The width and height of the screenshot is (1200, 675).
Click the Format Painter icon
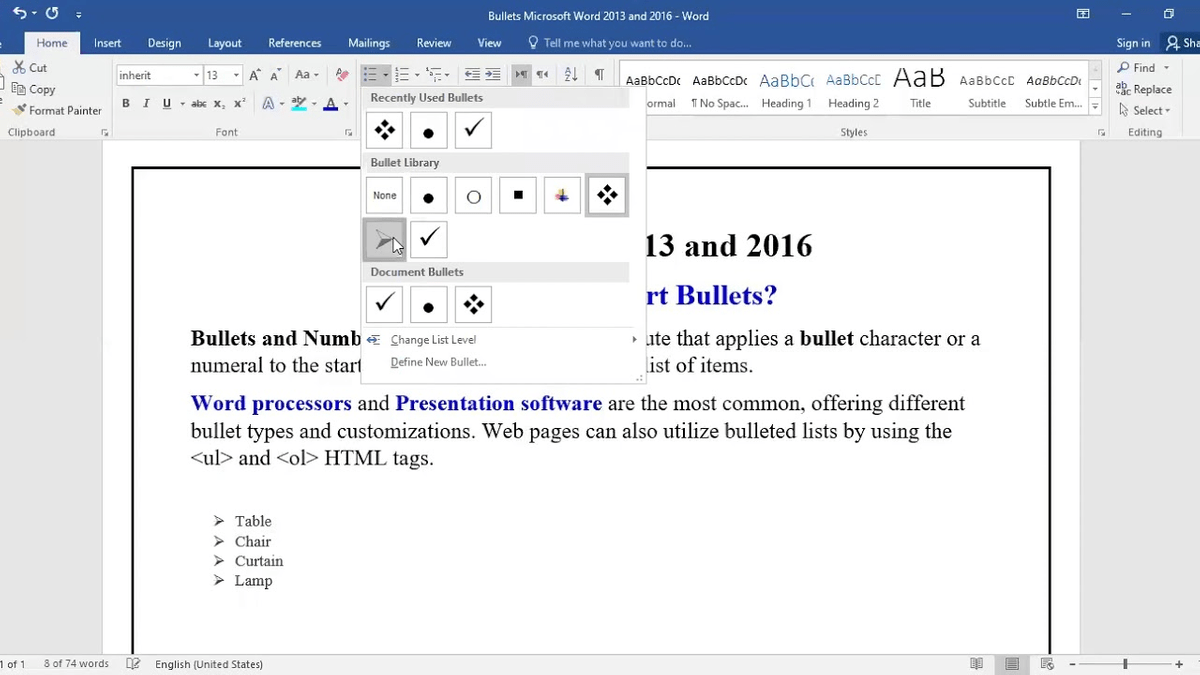19,110
